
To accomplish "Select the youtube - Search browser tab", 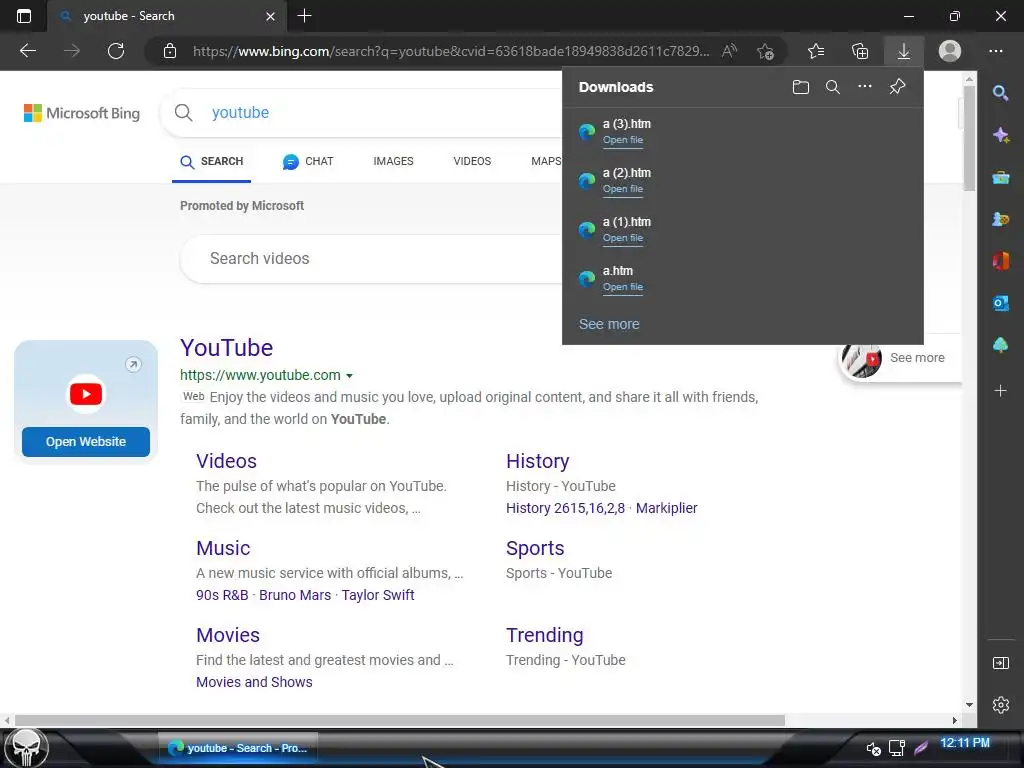I will (x=167, y=16).
